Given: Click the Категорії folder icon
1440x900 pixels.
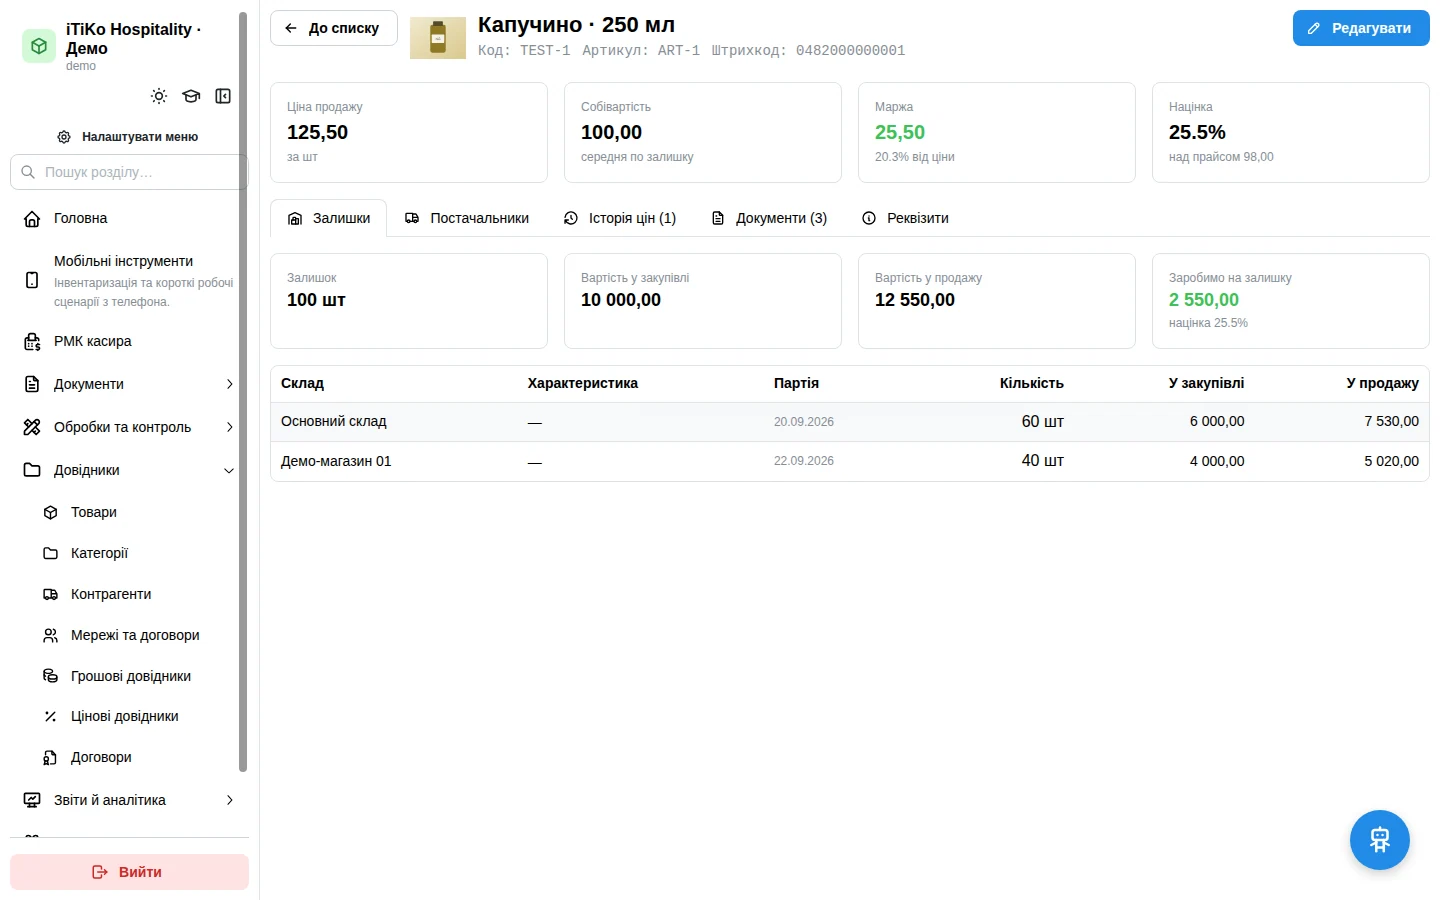Looking at the screenshot, I should click(x=50, y=553).
